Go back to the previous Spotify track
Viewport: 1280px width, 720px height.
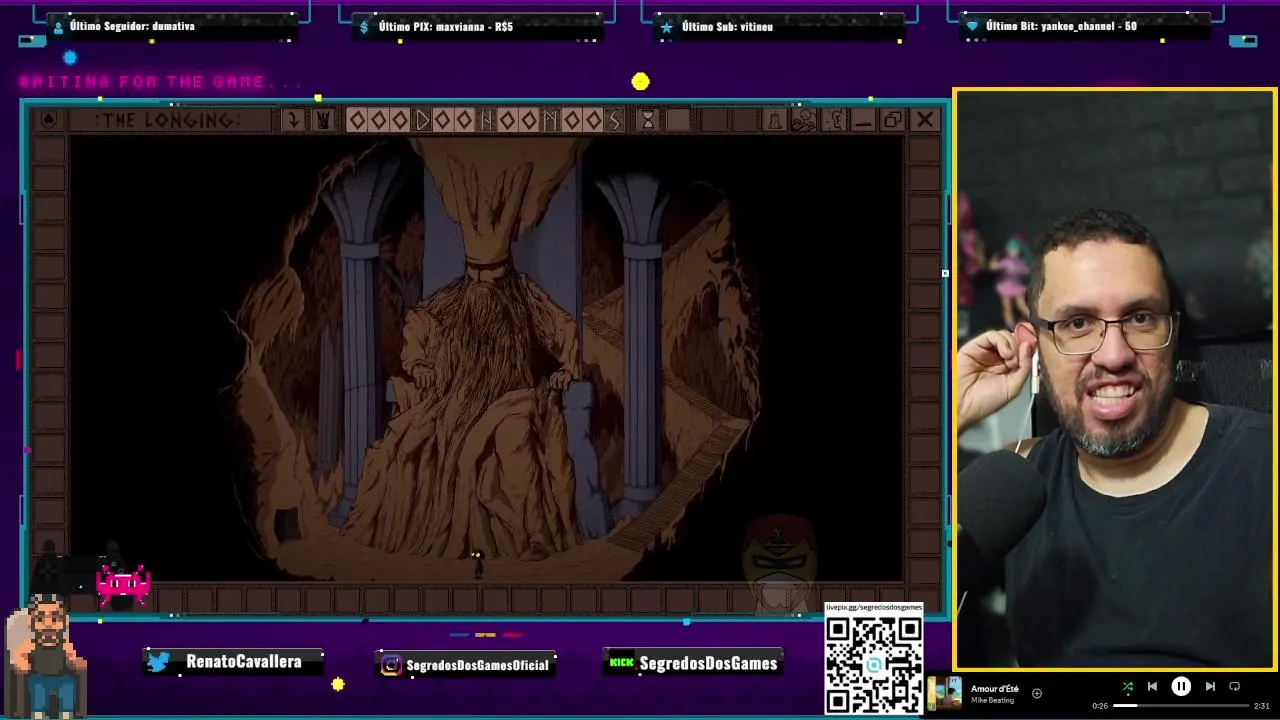(x=1152, y=686)
